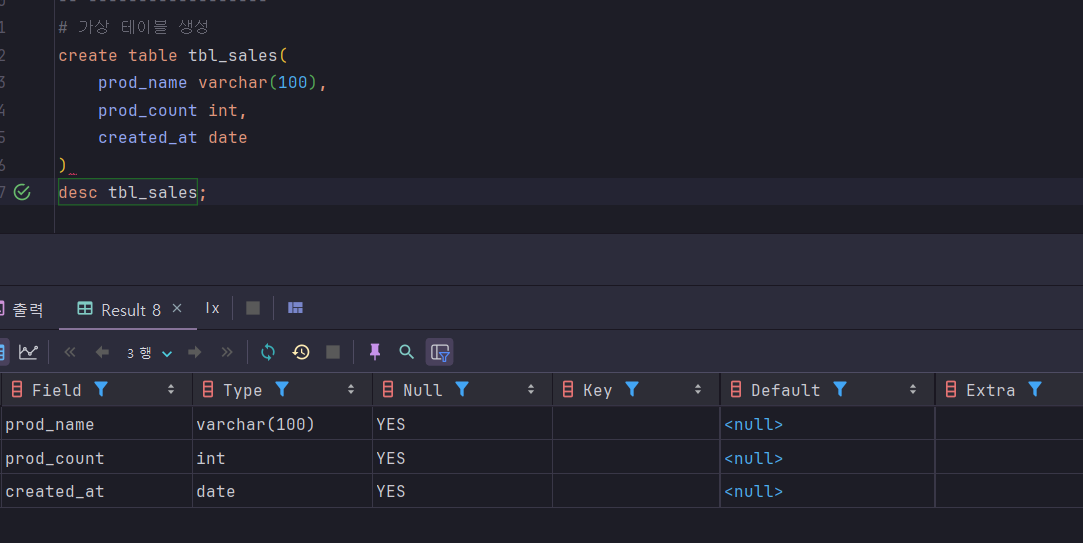The image size is (1083, 543).
Task: Select the prod_name cell in Field column
Action: click(50, 425)
